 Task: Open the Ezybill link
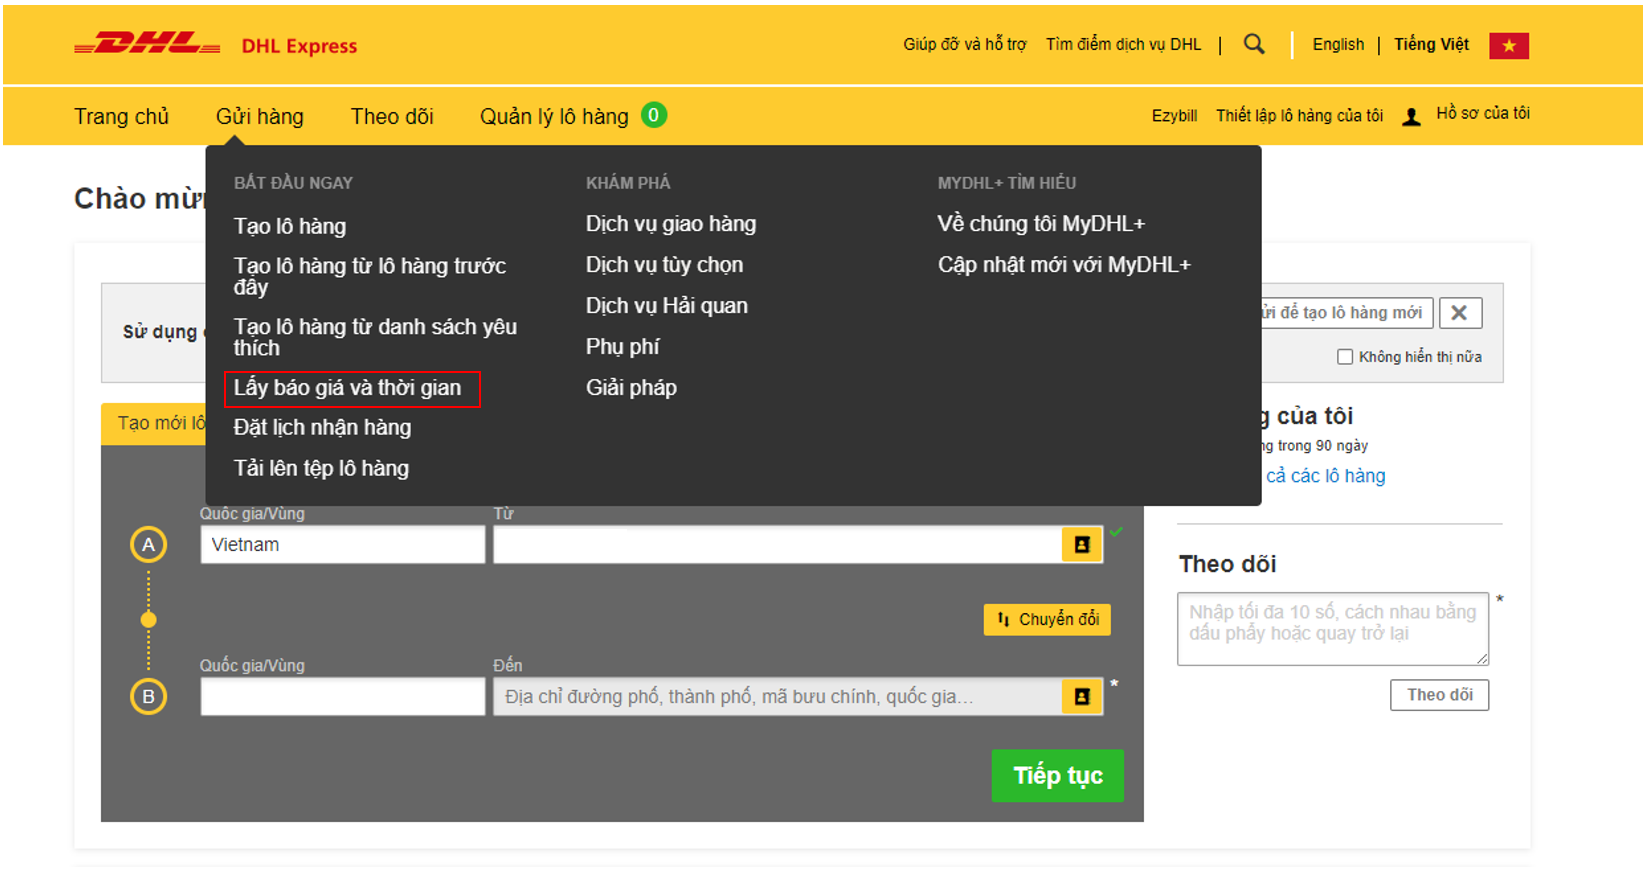tap(1174, 116)
